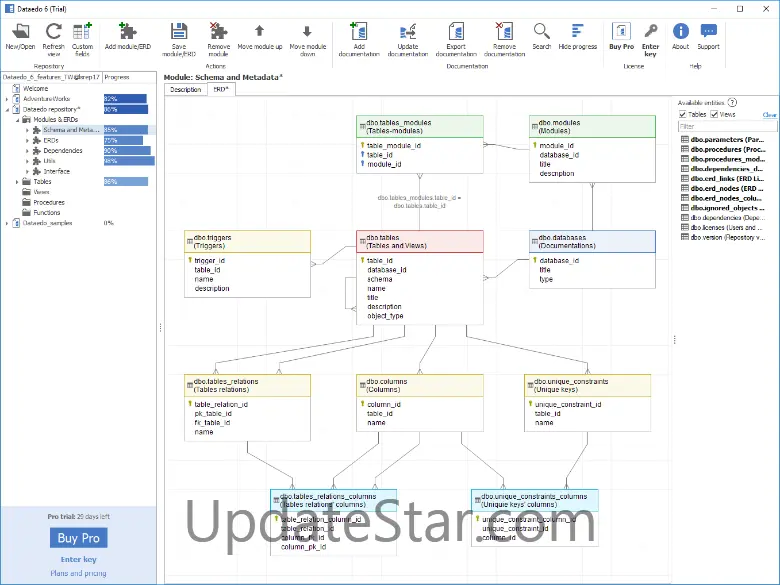Click the Buy Pro ribbon icon
The width and height of the screenshot is (780, 585).
tap(621, 36)
